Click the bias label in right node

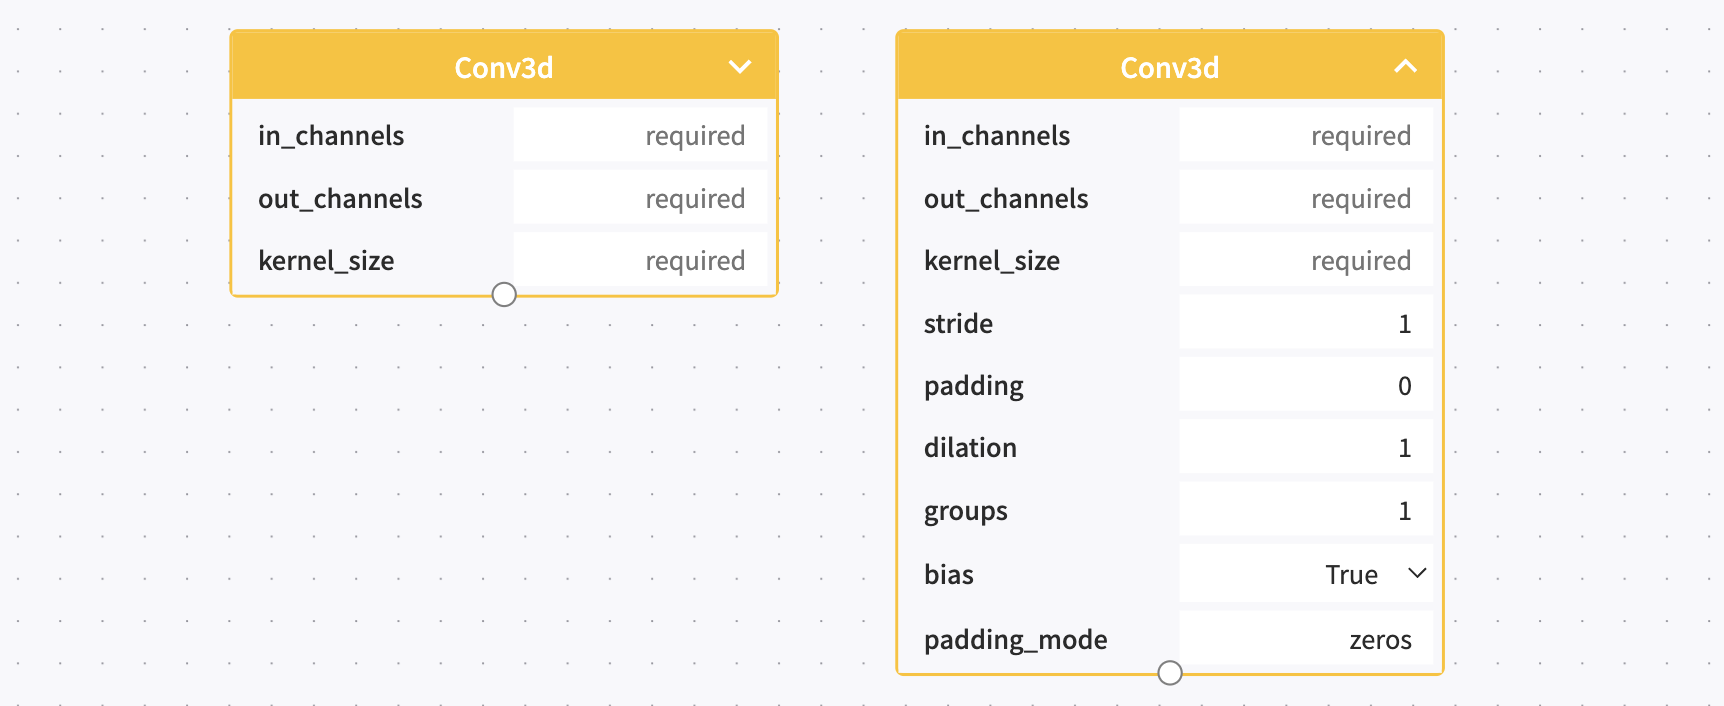tap(949, 574)
